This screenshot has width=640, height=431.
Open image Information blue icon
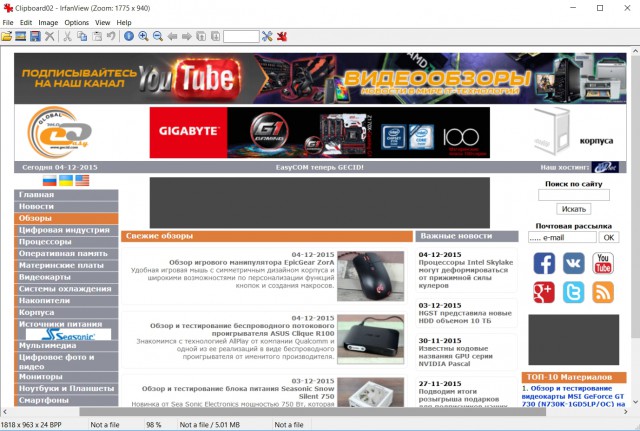point(129,36)
